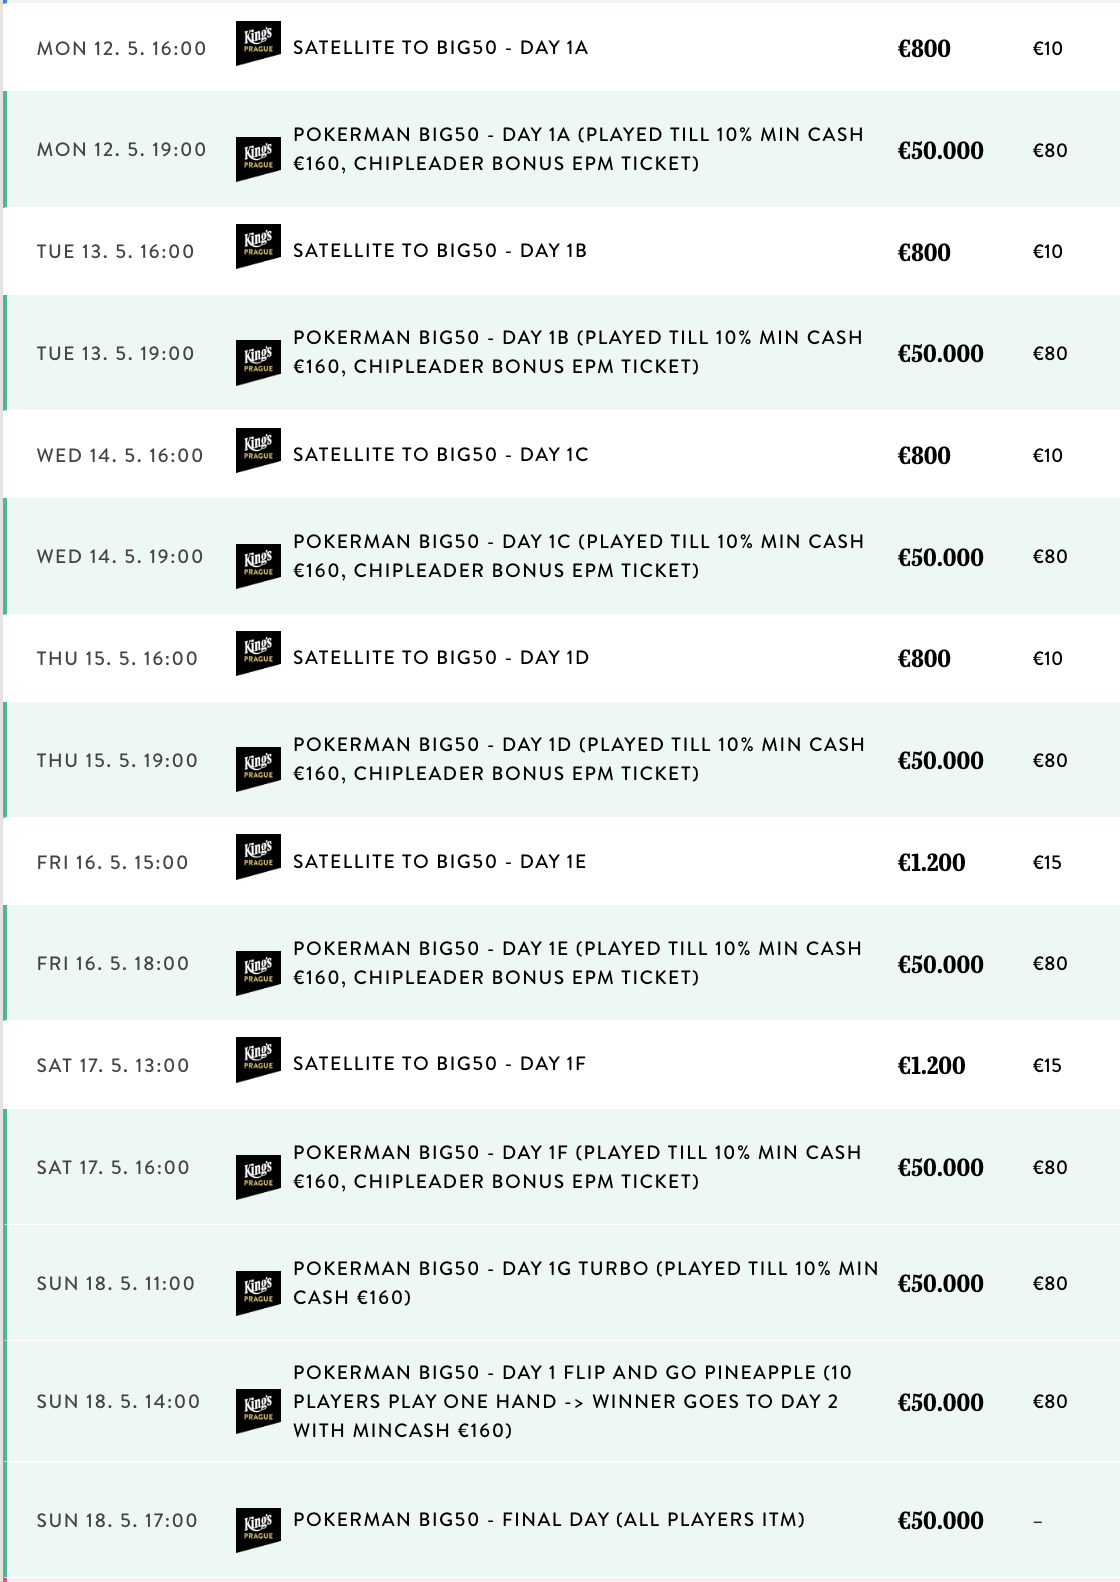Open Pokerman BIG50 Day 1A tournament title
This screenshot has width=1120, height=1582.
[x=578, y=149]
